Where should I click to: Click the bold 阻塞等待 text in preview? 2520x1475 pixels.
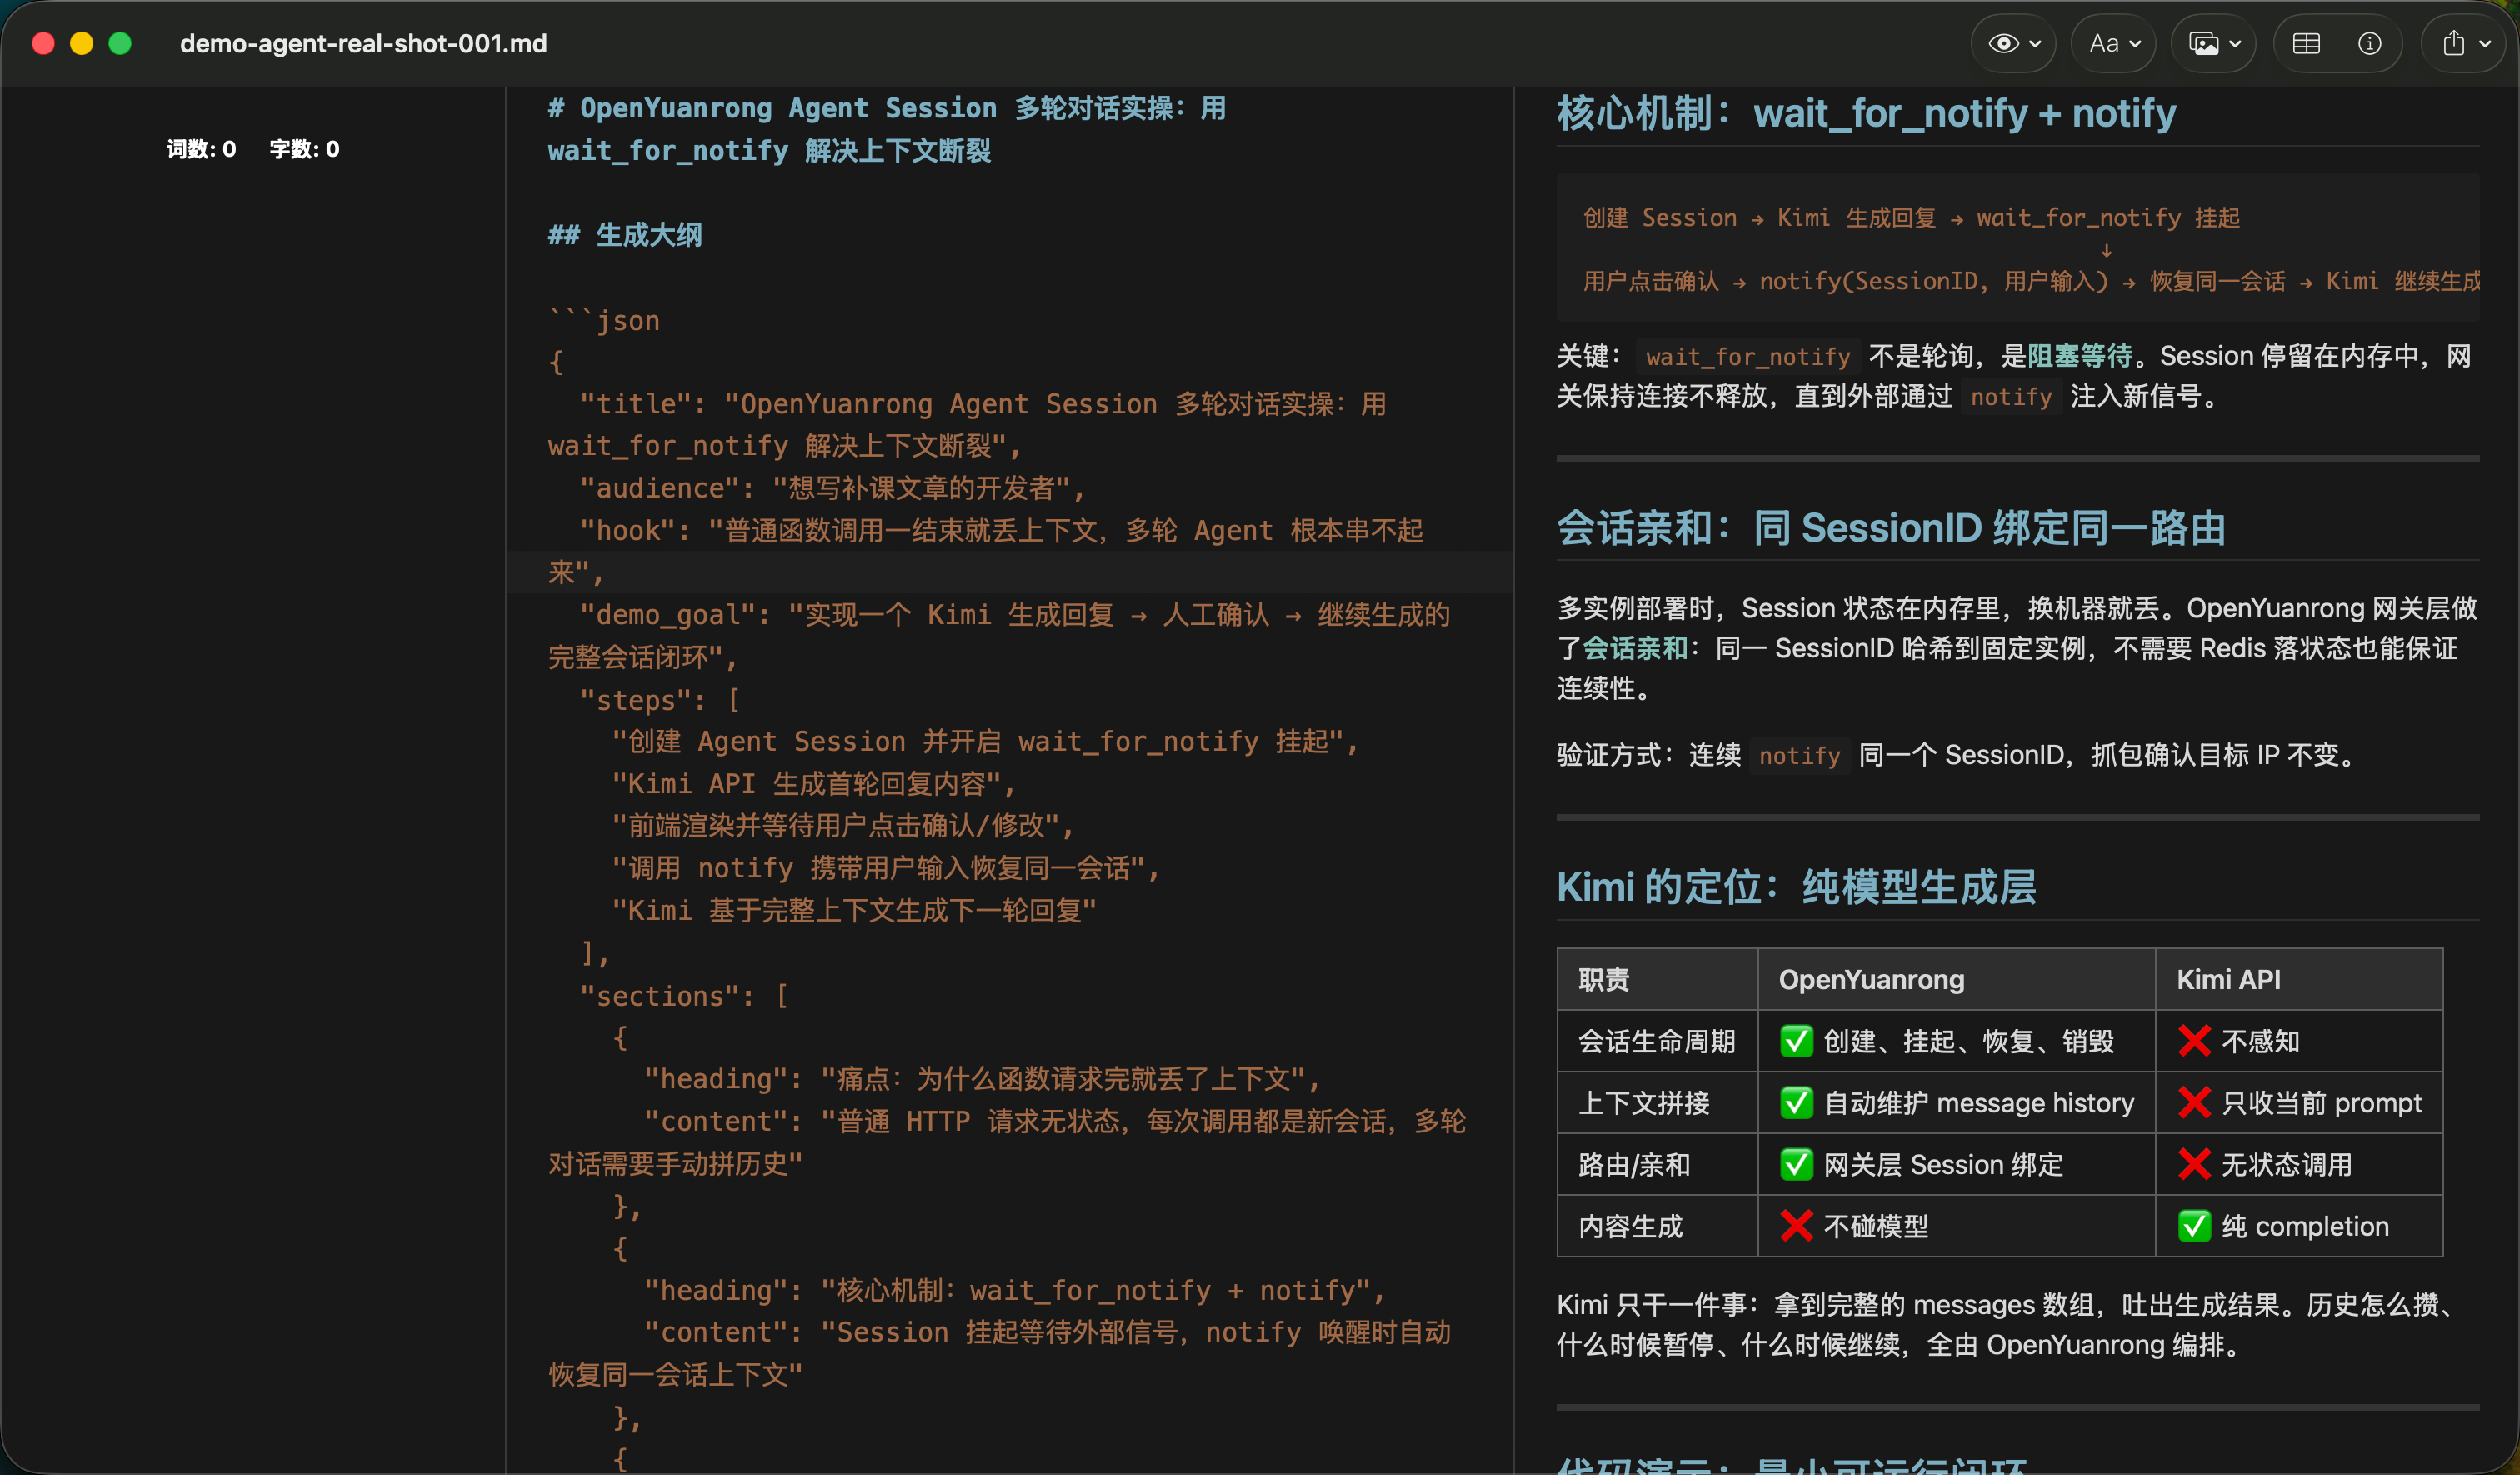(x=2080, y=356)
